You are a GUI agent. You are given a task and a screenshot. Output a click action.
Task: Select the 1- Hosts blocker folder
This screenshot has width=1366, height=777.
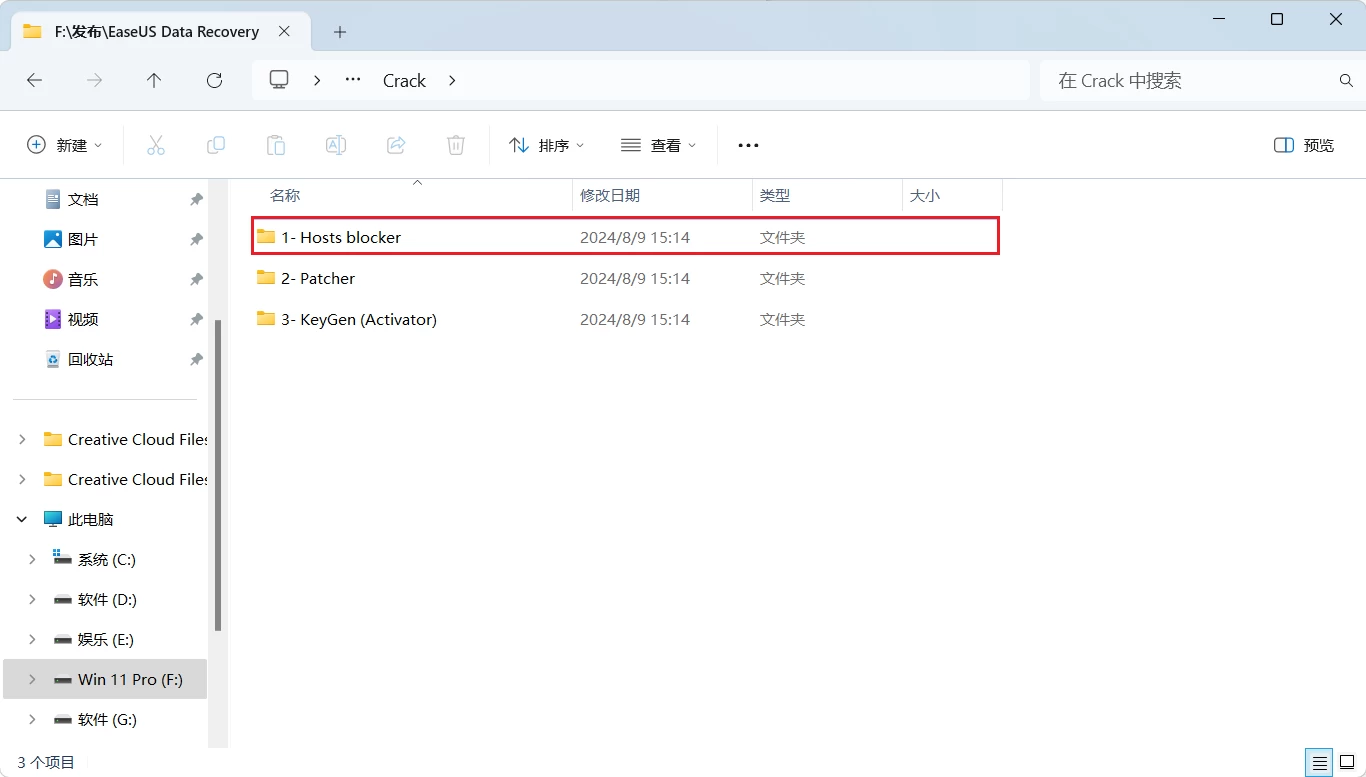[x=626, y=237]
